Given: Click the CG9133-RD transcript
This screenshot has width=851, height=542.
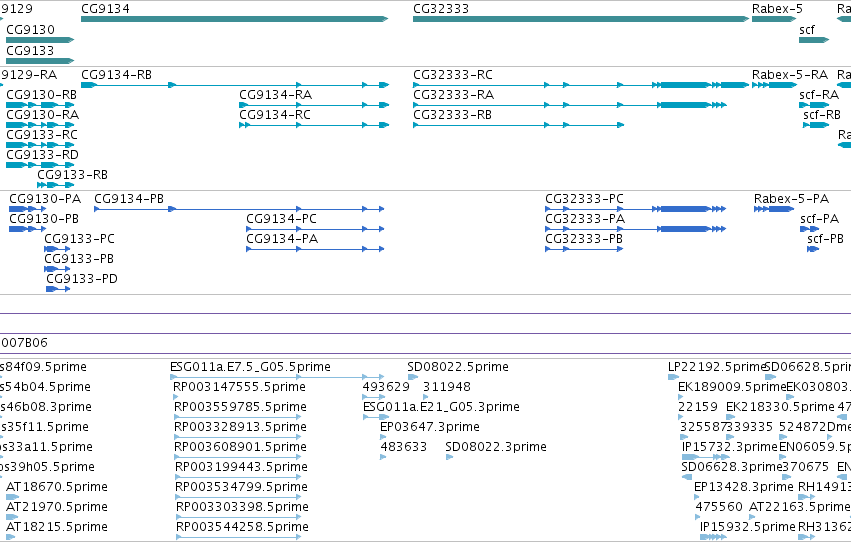Looking at the screenshot, I should pos(40,165).
